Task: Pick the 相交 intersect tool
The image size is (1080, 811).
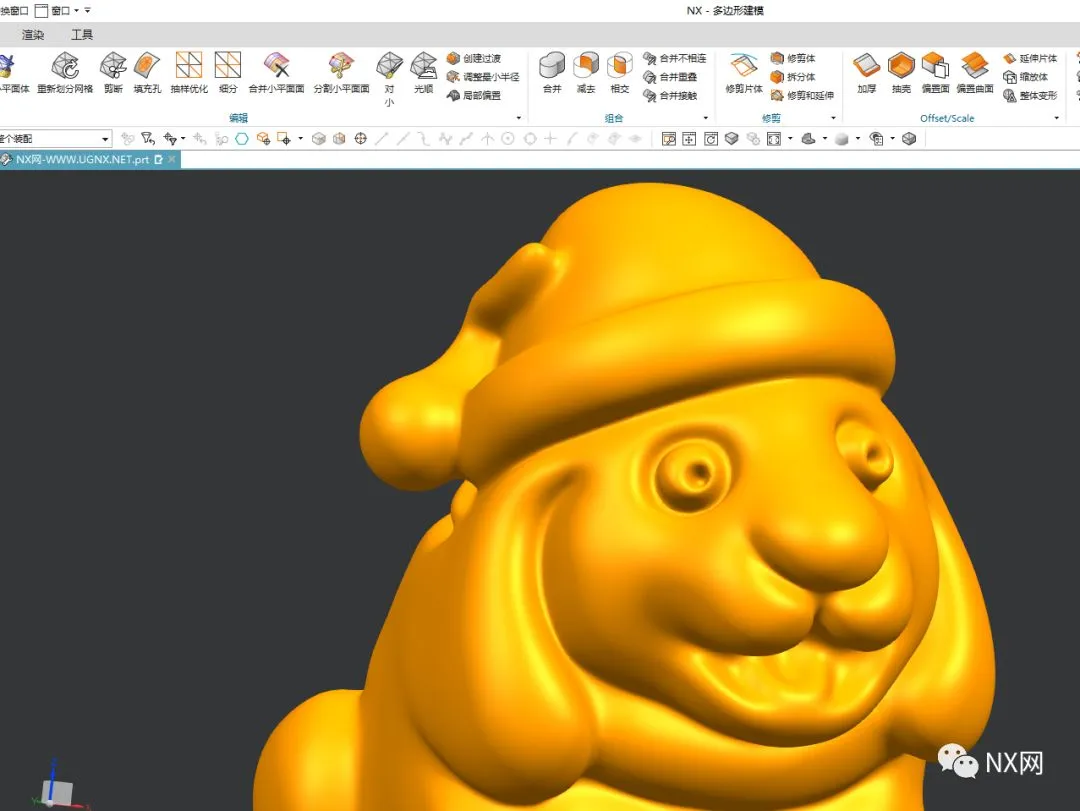Action: (x=619, y=72)
